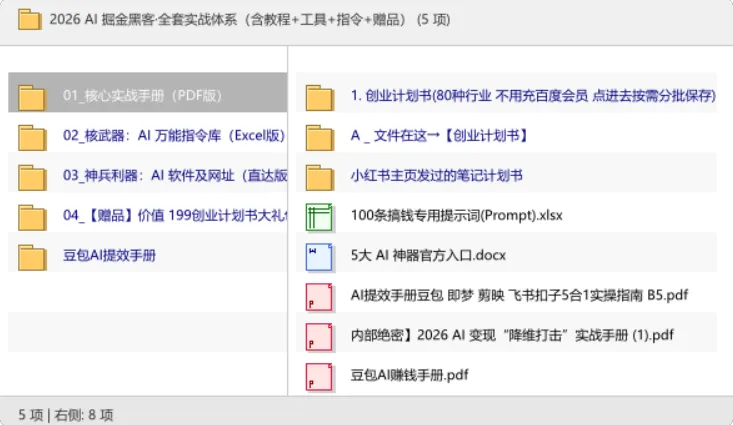Image resolution: width=733 pixels, height=425 pixels.
Task: Click folder icon beside 01_核心实战手册 (PDF版)
Action: point(32,98)
